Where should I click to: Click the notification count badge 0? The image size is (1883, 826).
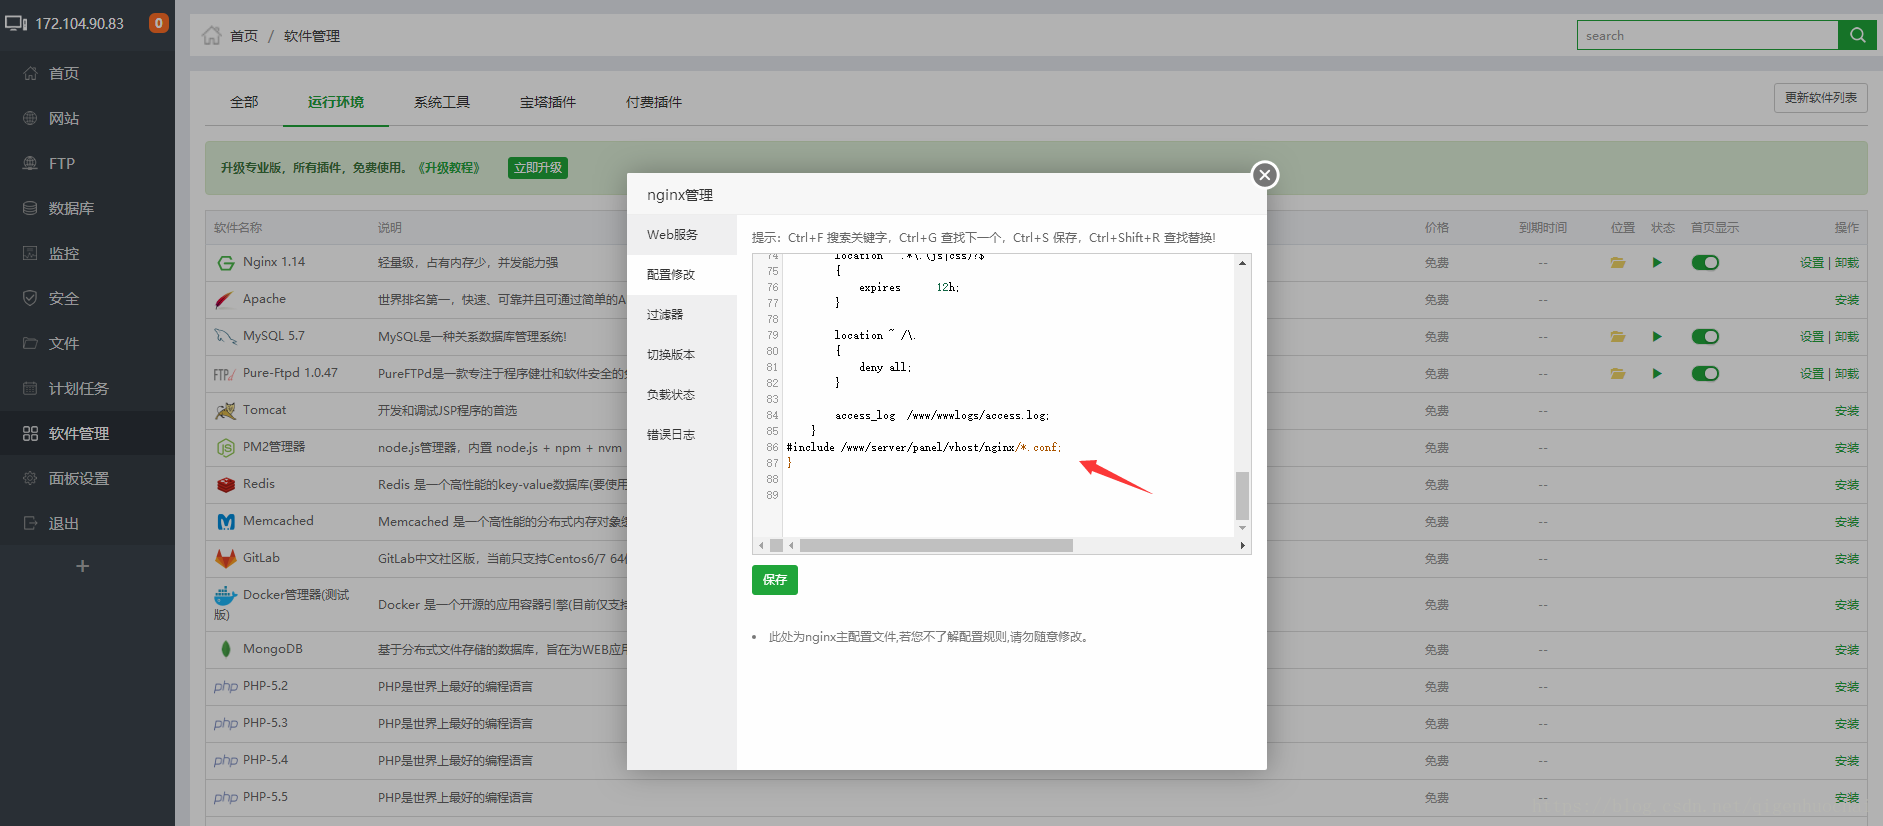pyautogui.click(x=158, y=23)
